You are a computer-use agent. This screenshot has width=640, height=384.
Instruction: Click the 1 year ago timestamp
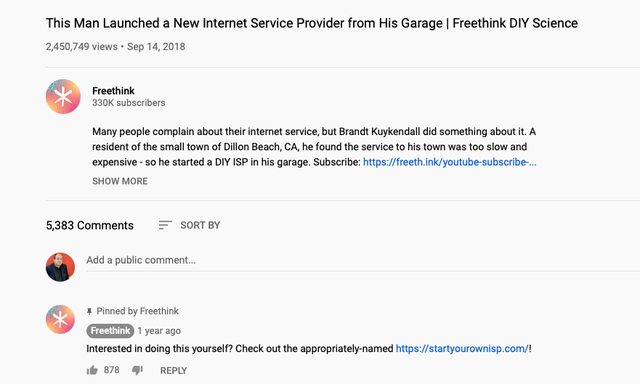(159, 331)
